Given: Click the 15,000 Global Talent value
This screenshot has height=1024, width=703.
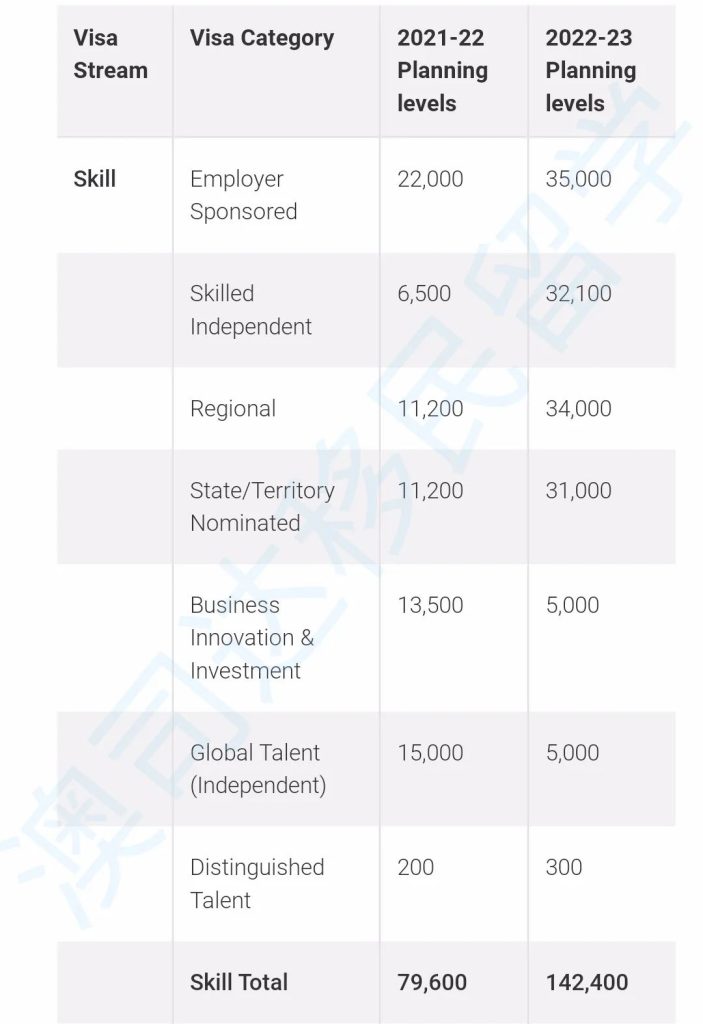Looking at the screenshot, I should tap(430, 753).
